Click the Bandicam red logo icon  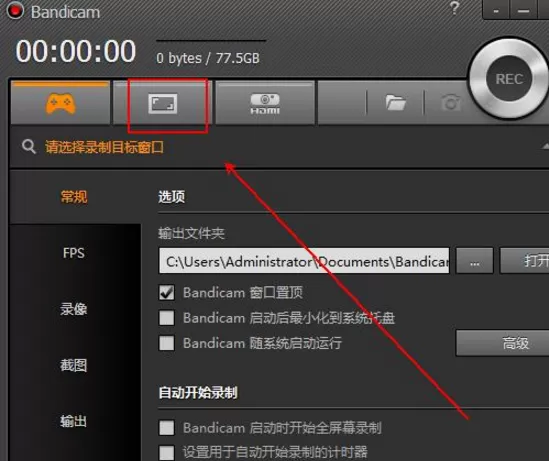(x=15, y=11)
